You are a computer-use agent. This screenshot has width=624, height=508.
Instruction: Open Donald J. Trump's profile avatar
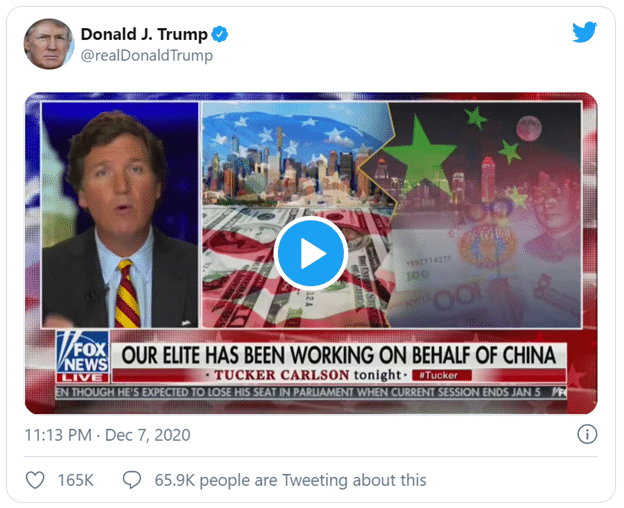tap(49, 44)
